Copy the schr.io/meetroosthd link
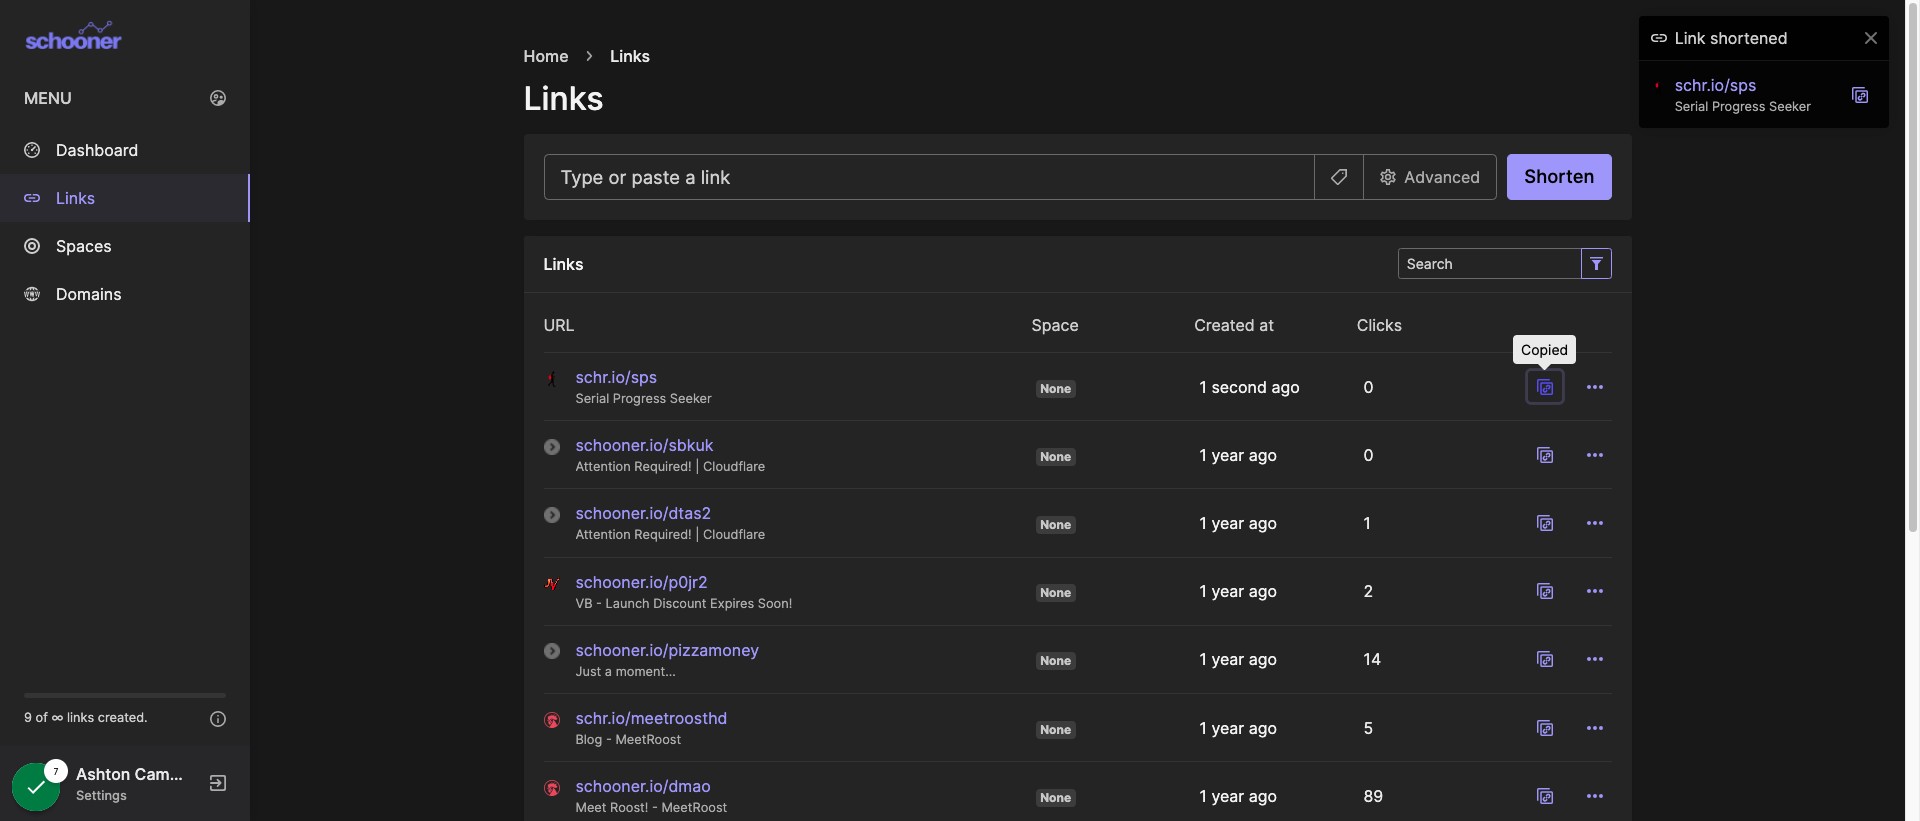The width and height of the screenshot is (1920, 821). 1545,728
